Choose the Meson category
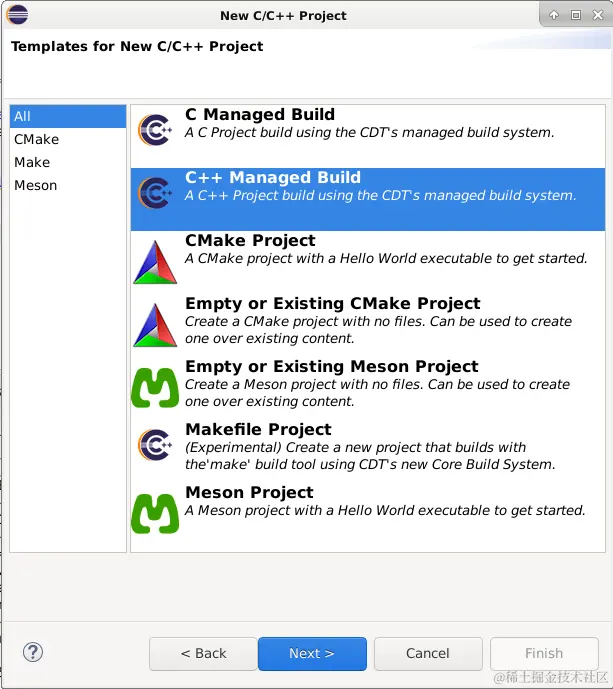The image size is (613, 689). (x=36, y=185)
